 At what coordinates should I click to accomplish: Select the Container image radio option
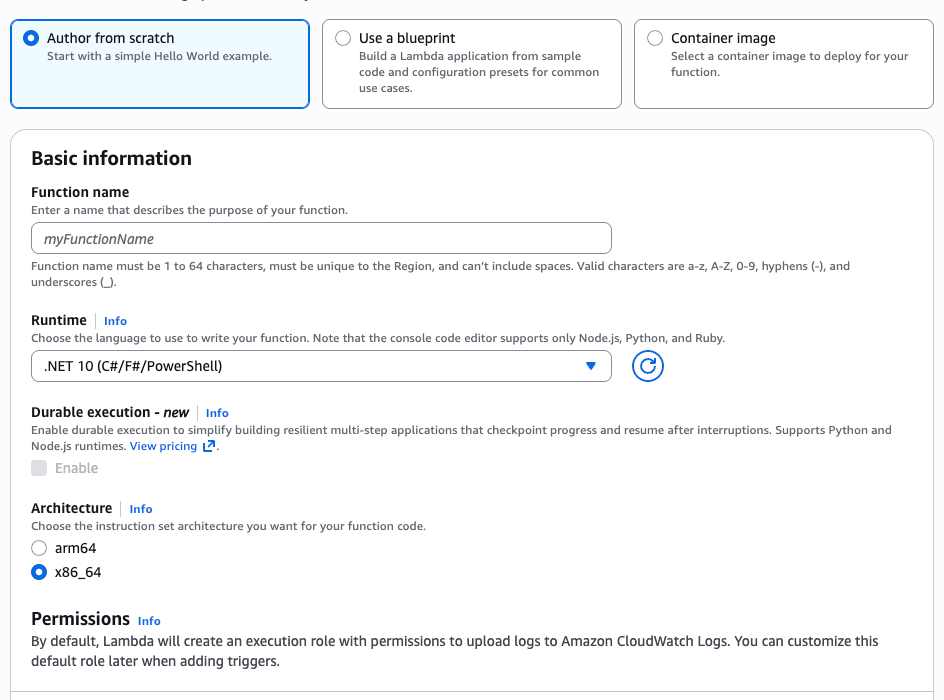click(655, 38)
